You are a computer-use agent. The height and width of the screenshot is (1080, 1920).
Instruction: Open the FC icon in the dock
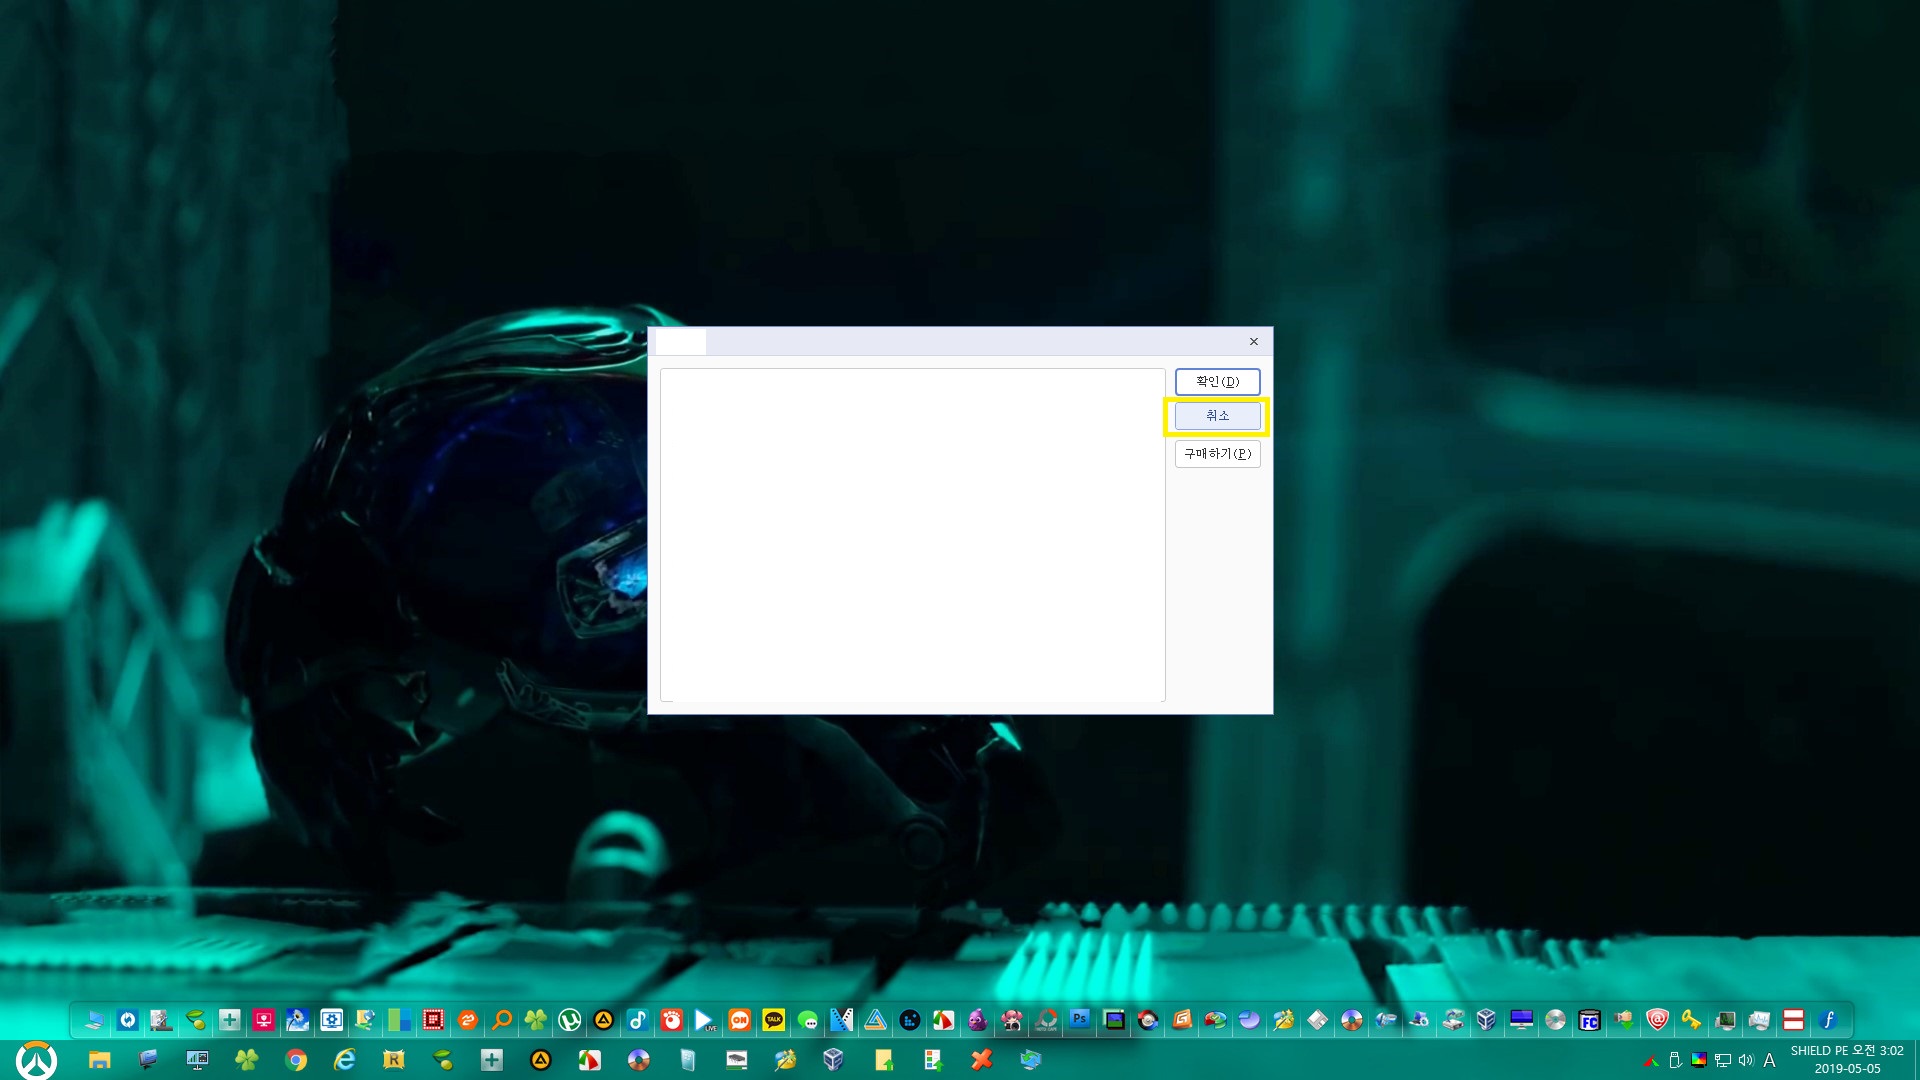click(1590, 1020)
